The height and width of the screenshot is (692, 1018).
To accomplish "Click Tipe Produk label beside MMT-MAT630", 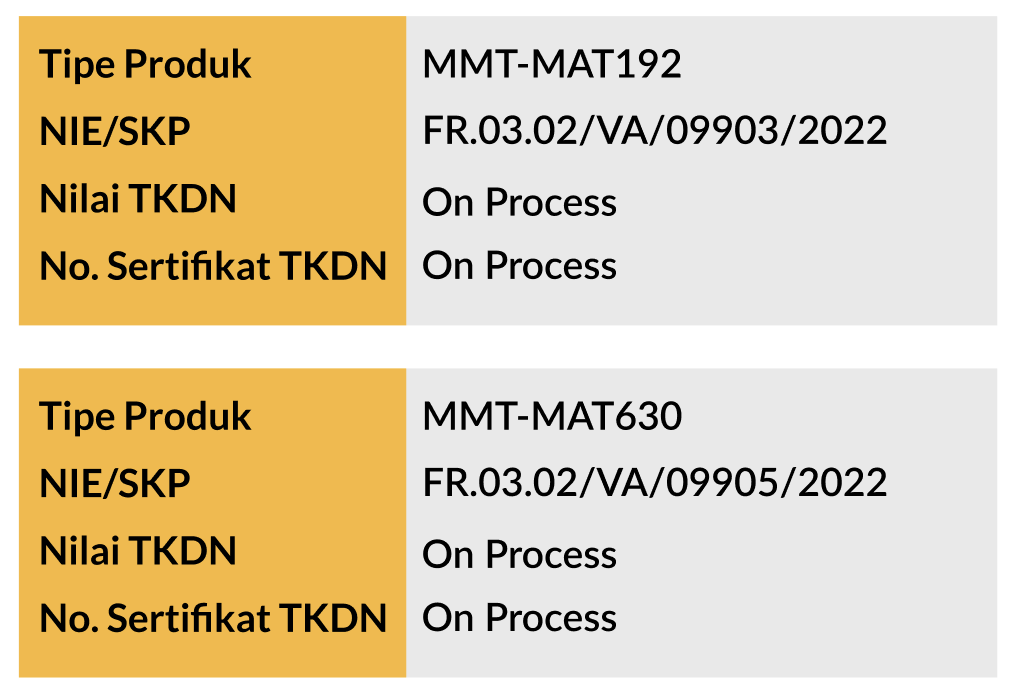I will (x=146, y=416).
